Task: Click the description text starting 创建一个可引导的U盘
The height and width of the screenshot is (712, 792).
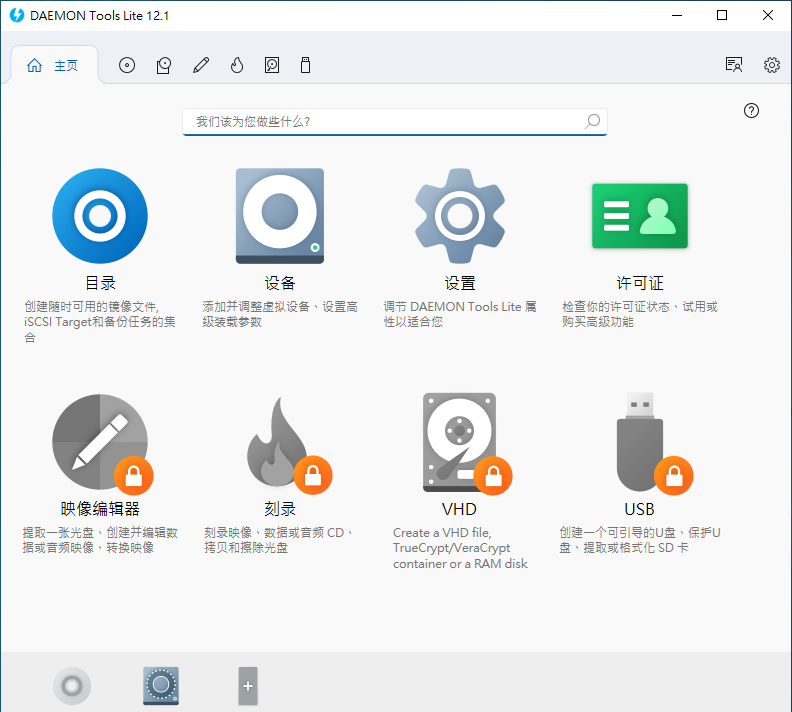Action: click(x=639, y=540)
